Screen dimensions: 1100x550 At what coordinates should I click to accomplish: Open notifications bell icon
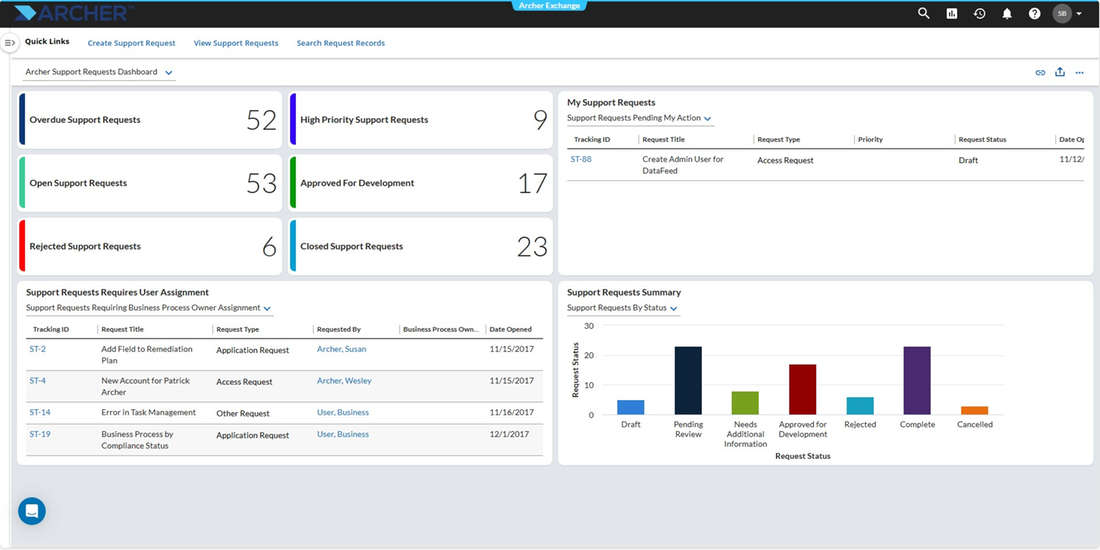coord(1007,13)
